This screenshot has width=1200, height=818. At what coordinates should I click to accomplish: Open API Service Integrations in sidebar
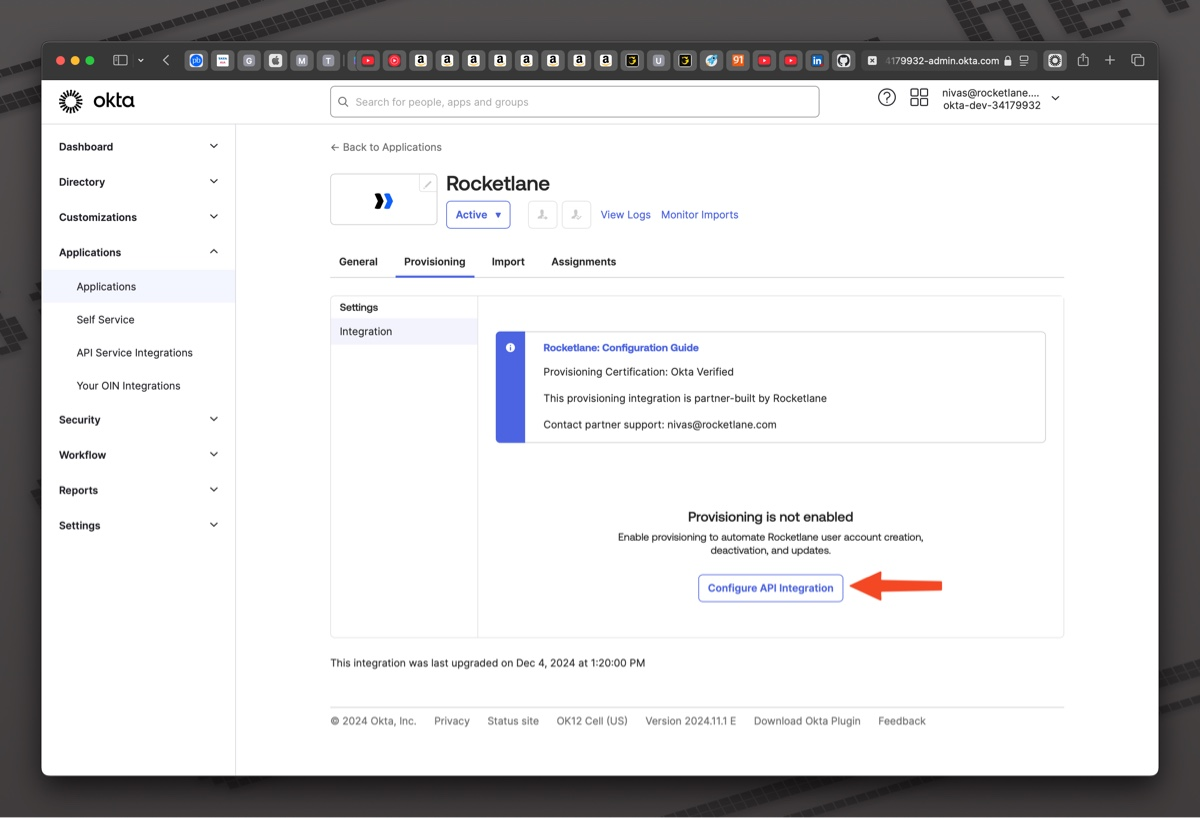click(138, 353)
